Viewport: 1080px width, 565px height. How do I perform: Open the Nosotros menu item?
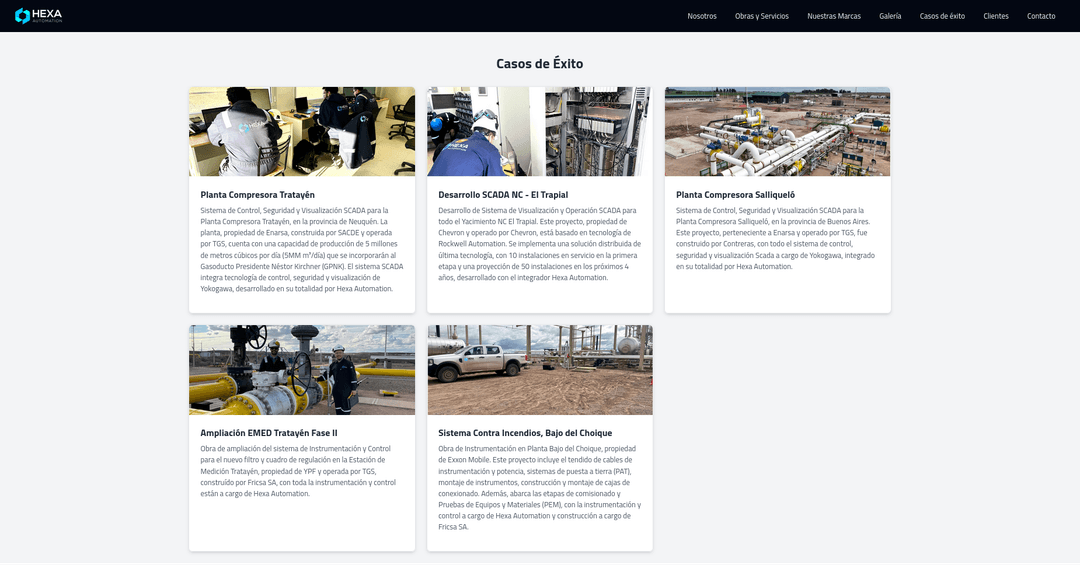(x=702, y=16)
